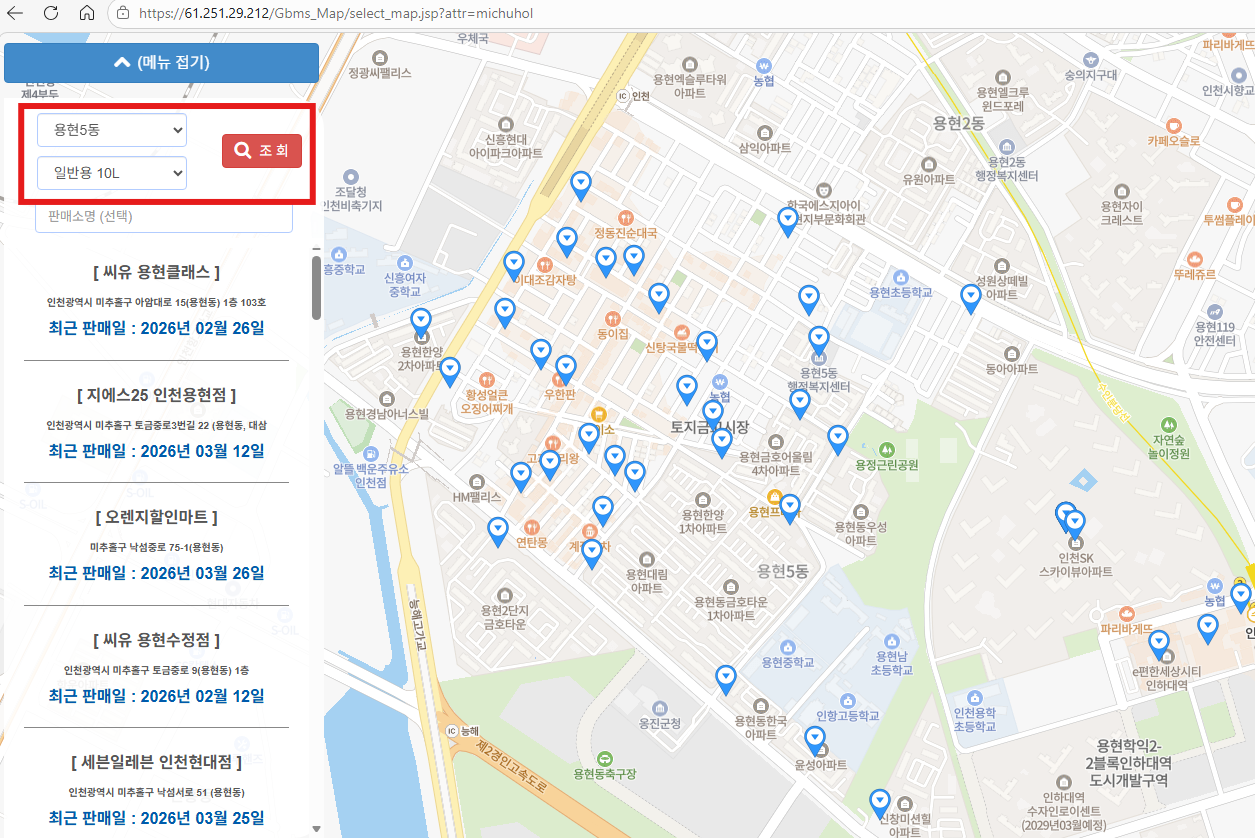Image resolution: width=1255 pixels, height=838 pixels.
Task: Click marker above 신창미션힐 아파트
Action: pos(880,803)
